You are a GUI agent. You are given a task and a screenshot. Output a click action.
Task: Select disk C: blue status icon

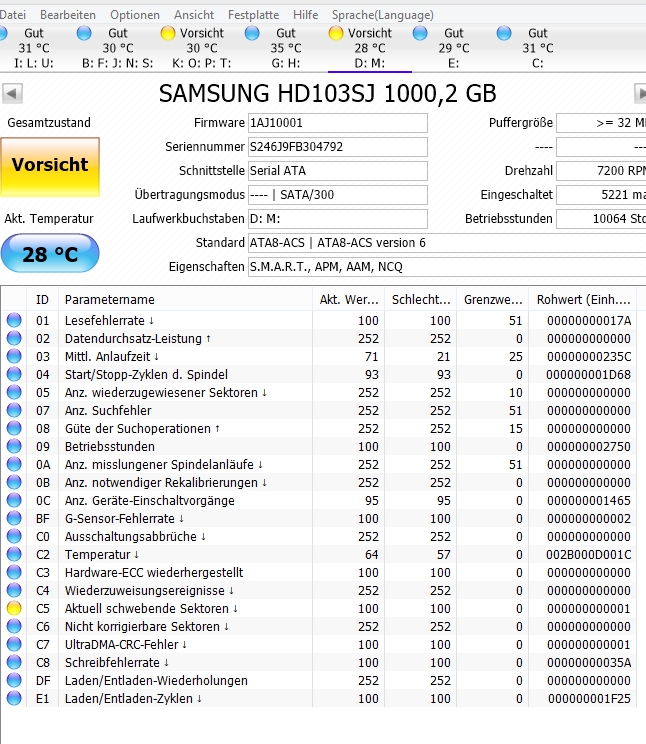(504, 33)
